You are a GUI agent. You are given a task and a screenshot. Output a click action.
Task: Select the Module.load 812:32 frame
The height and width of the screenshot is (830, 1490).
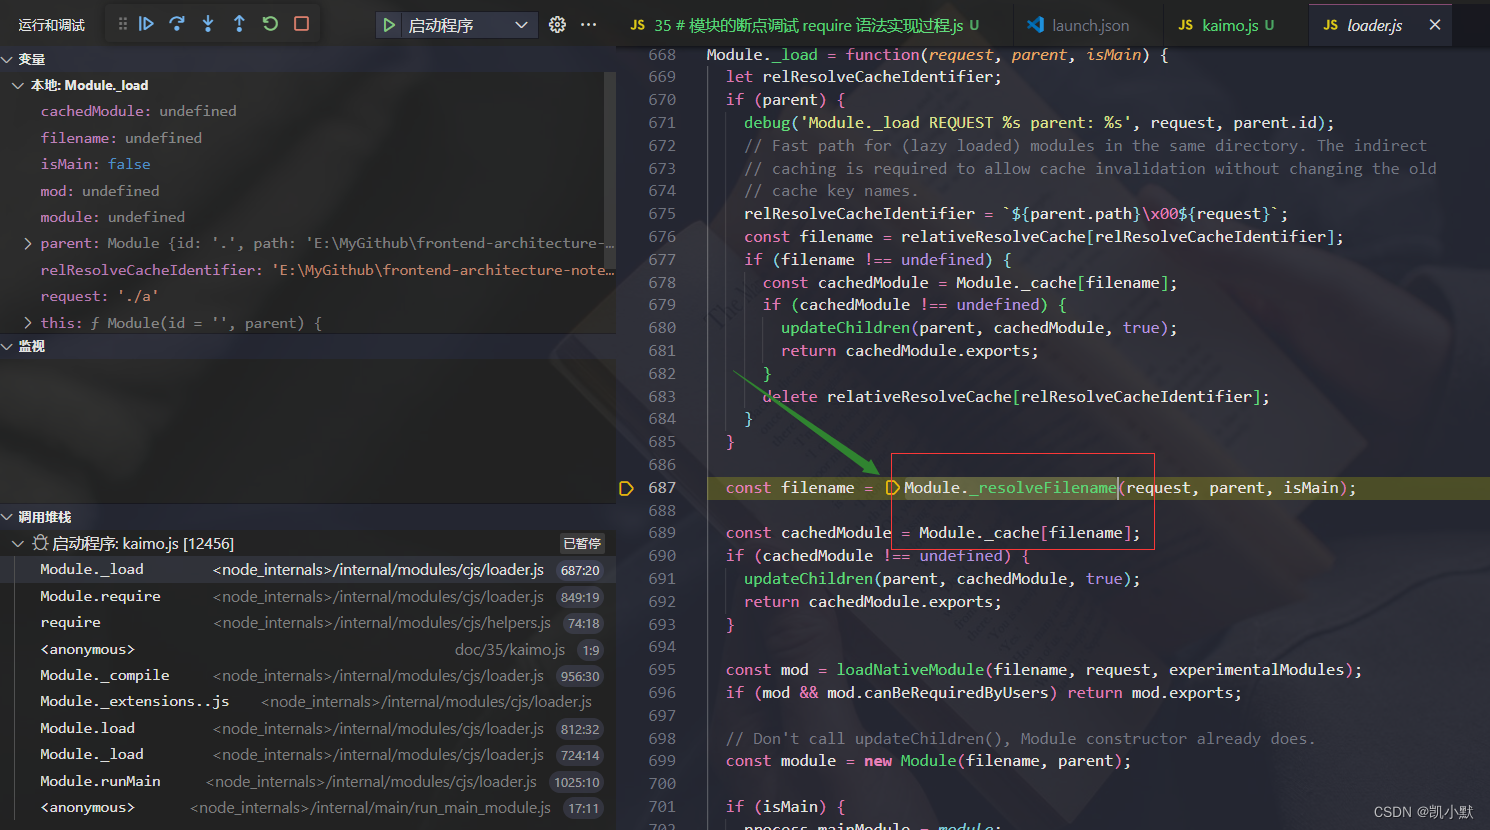(x=308, y=729)
